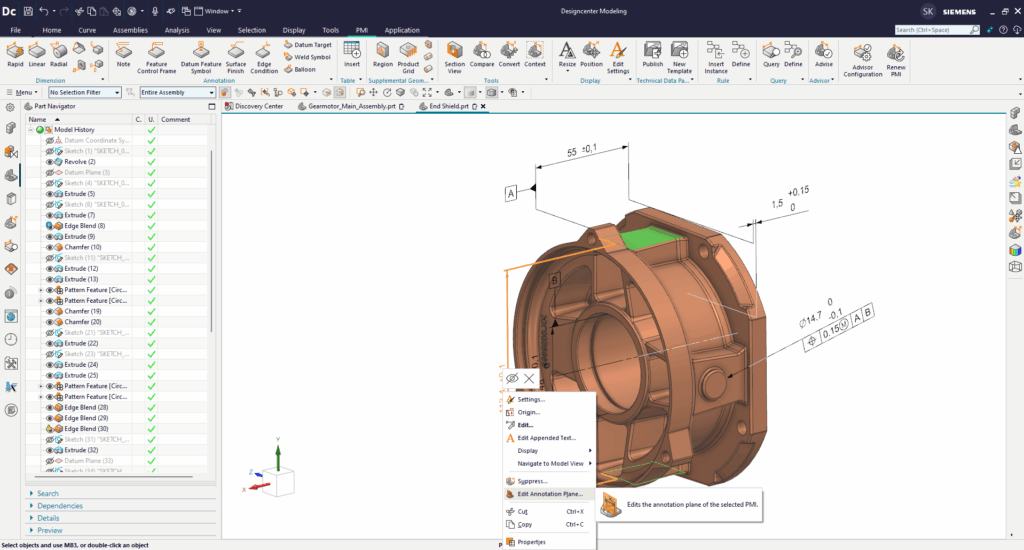Click the Feature Control Frame tool
Viewport: 1024px width, 550px height.
click(x=157, y=52)
